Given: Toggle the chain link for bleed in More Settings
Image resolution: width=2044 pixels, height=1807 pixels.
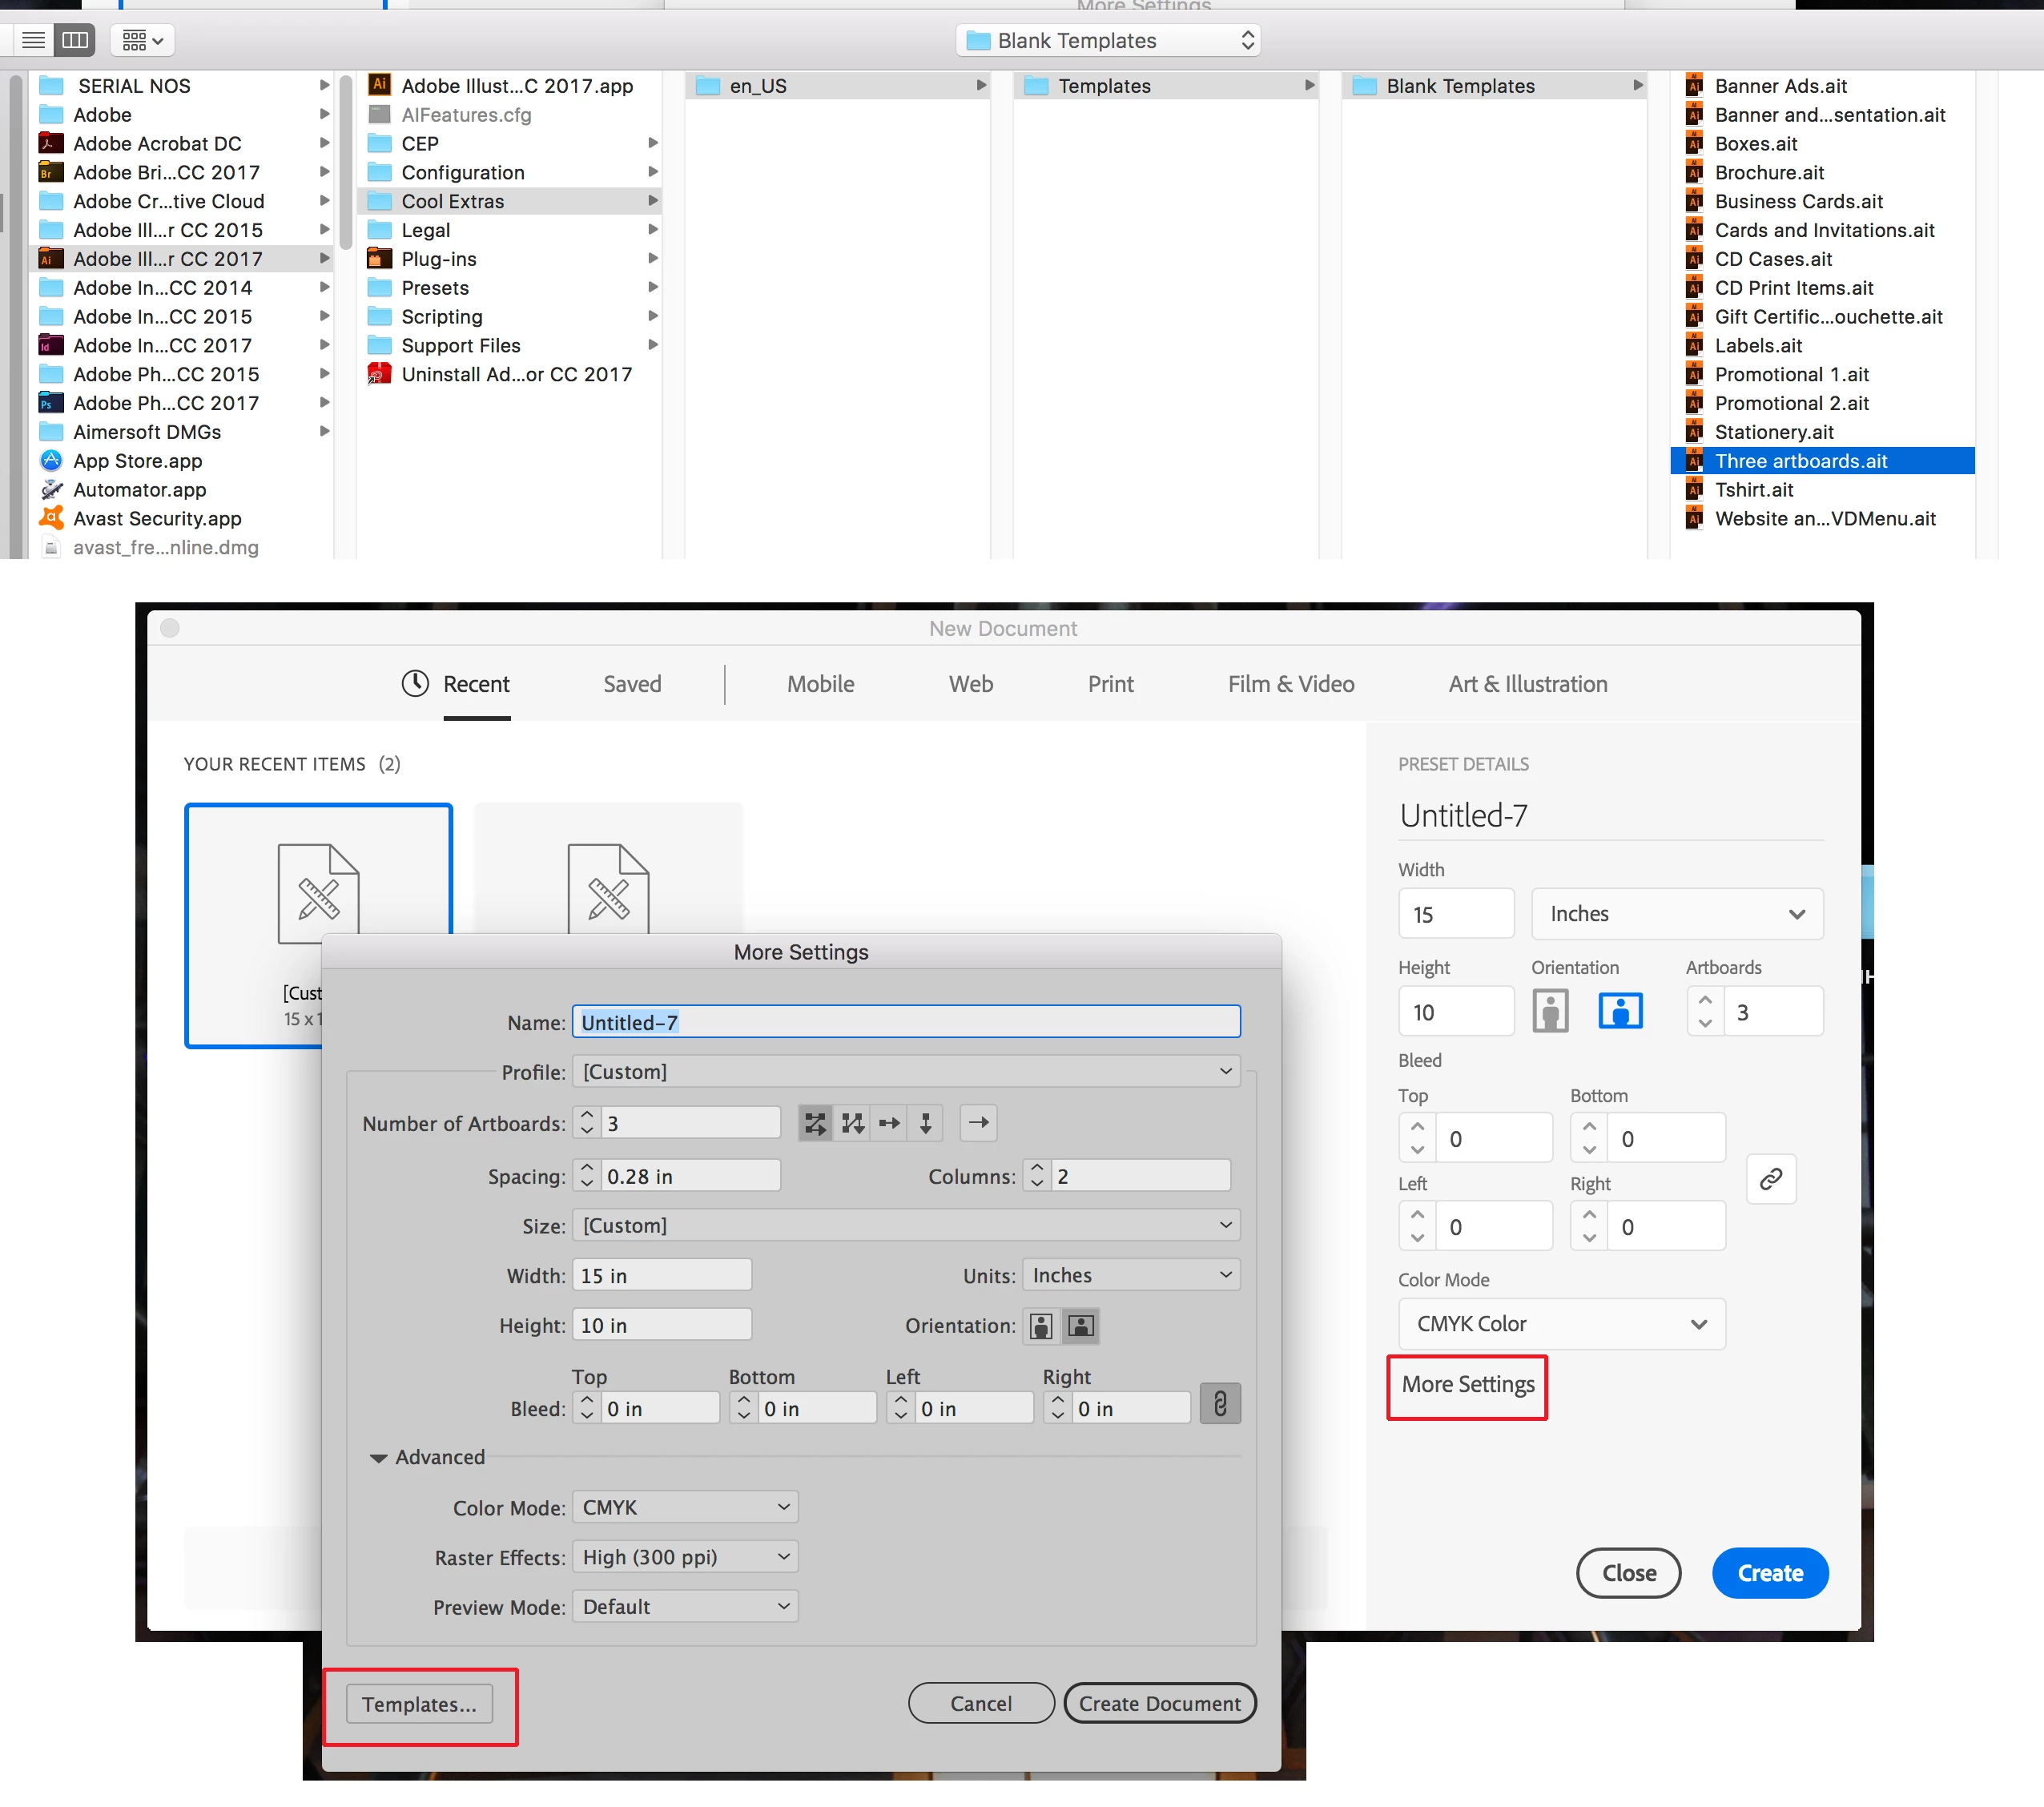Looking at the screenshot, I should point(1219,1404).
